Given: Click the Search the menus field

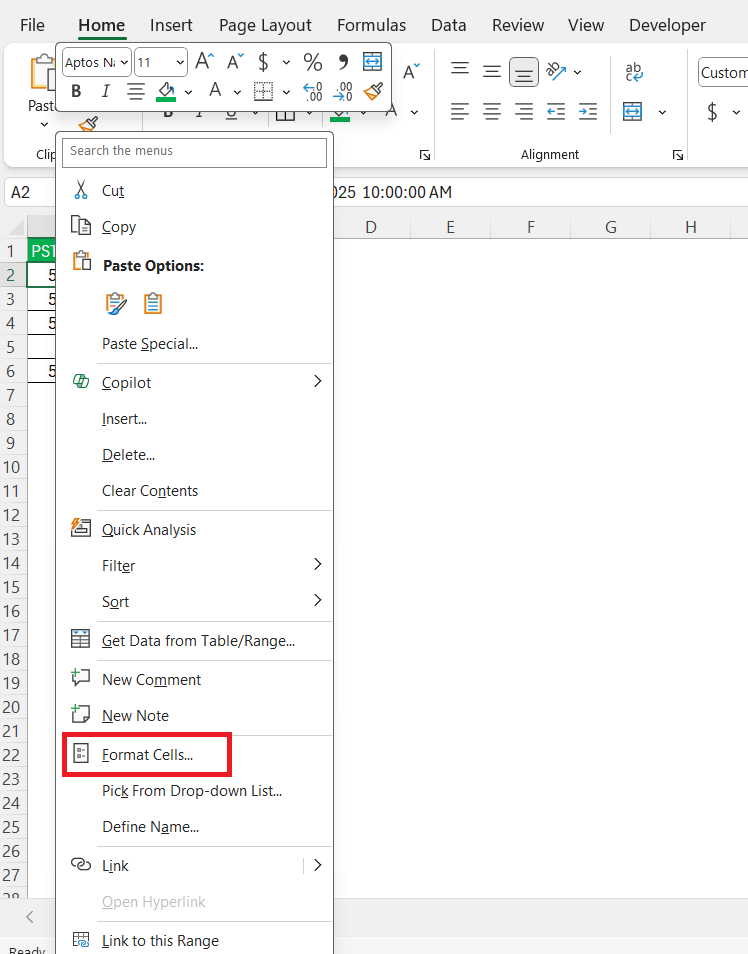Looking at the screenshot, I should [x=194, y=151].
